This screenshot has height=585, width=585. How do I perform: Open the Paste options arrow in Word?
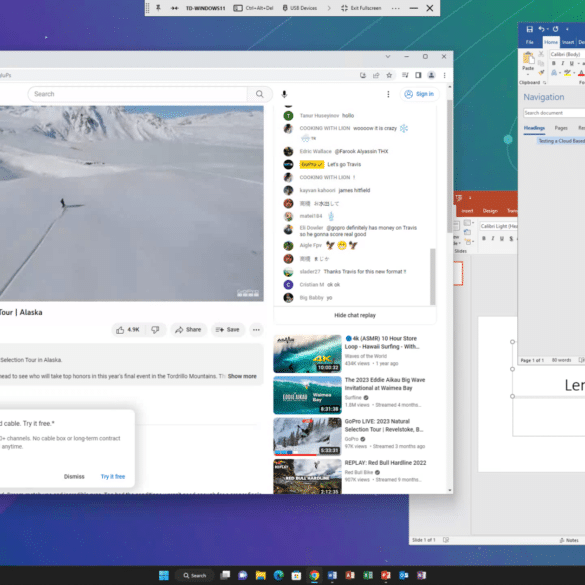[x=528, y=74]
